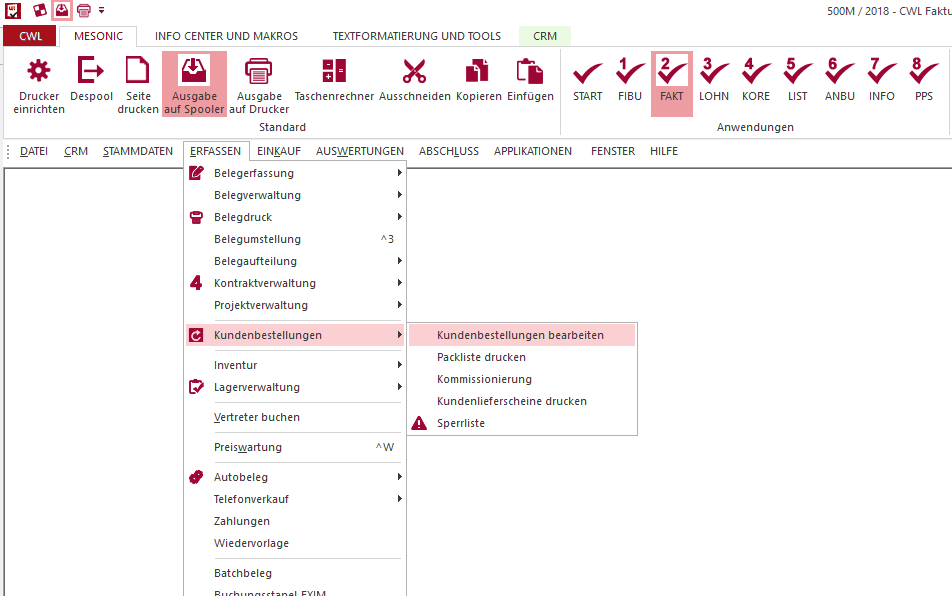Expand Lagerverwaltung submenu arrow
This screenshot has height=596, width=952.
pyautogui.click(x=399, y=387)
